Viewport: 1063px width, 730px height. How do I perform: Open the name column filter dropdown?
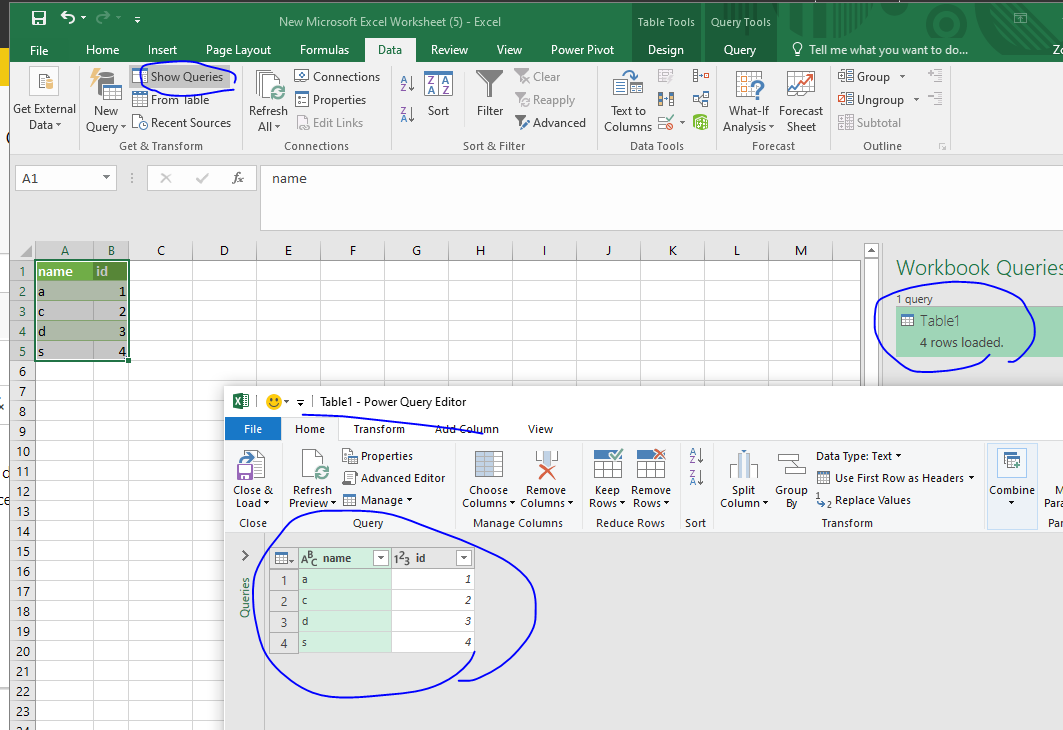click(381, 558)
